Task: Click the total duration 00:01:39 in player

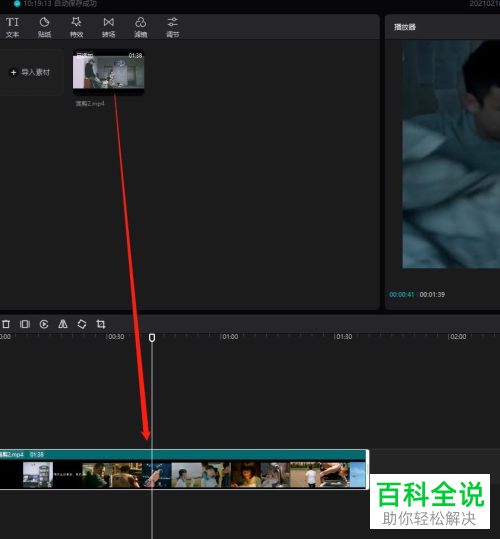Action: [432, 295]
